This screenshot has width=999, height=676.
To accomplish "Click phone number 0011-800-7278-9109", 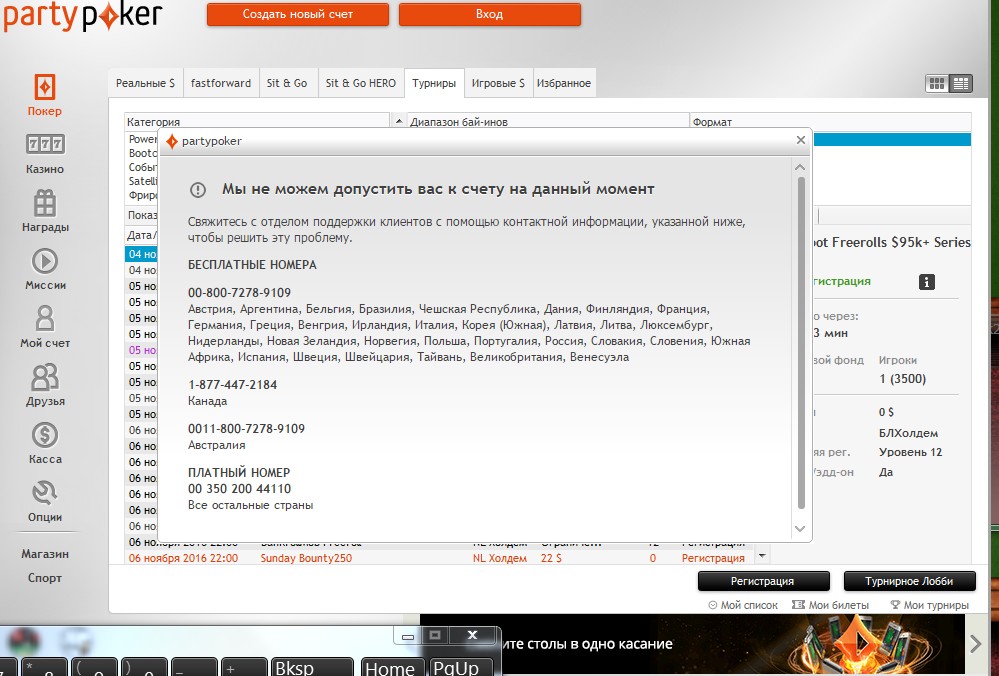I will (246, 429).
